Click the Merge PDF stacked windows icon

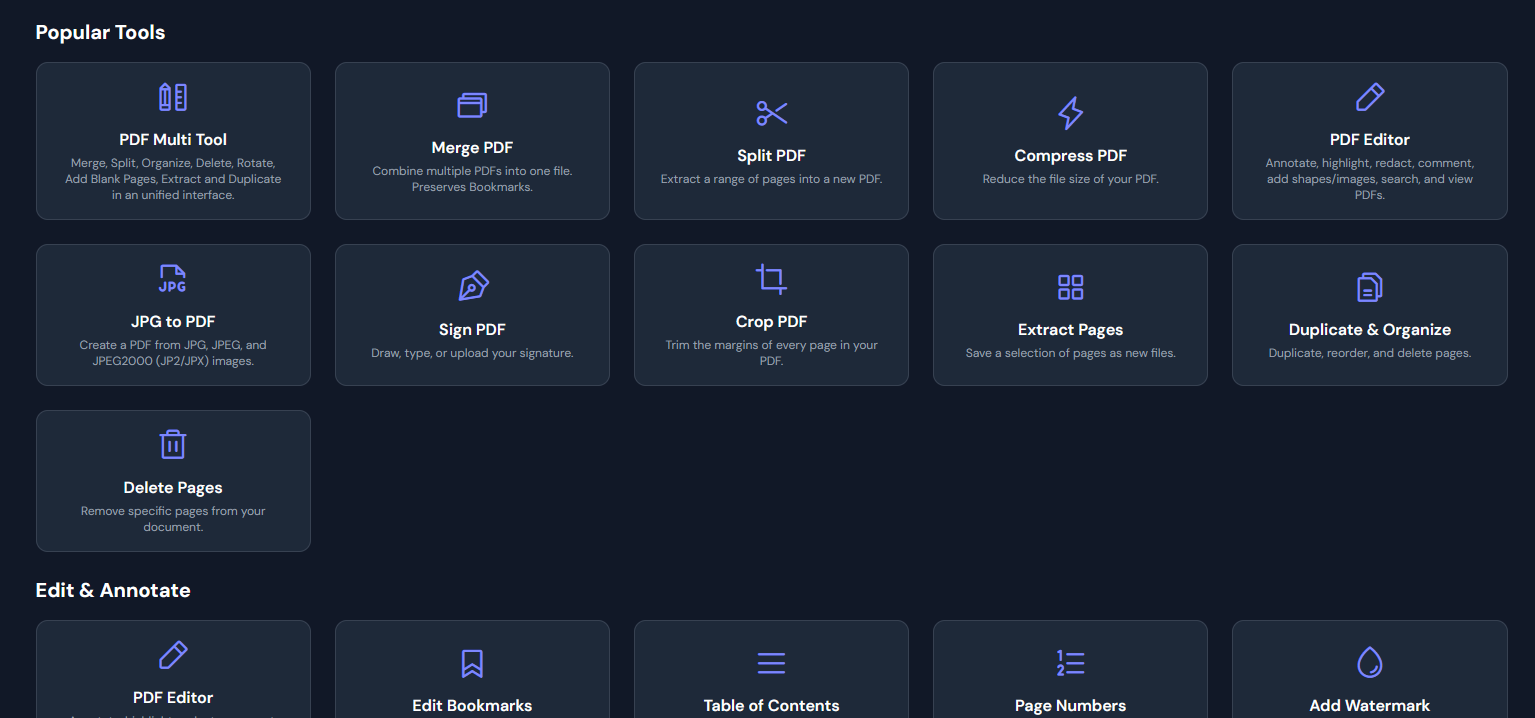coord(472,105)
